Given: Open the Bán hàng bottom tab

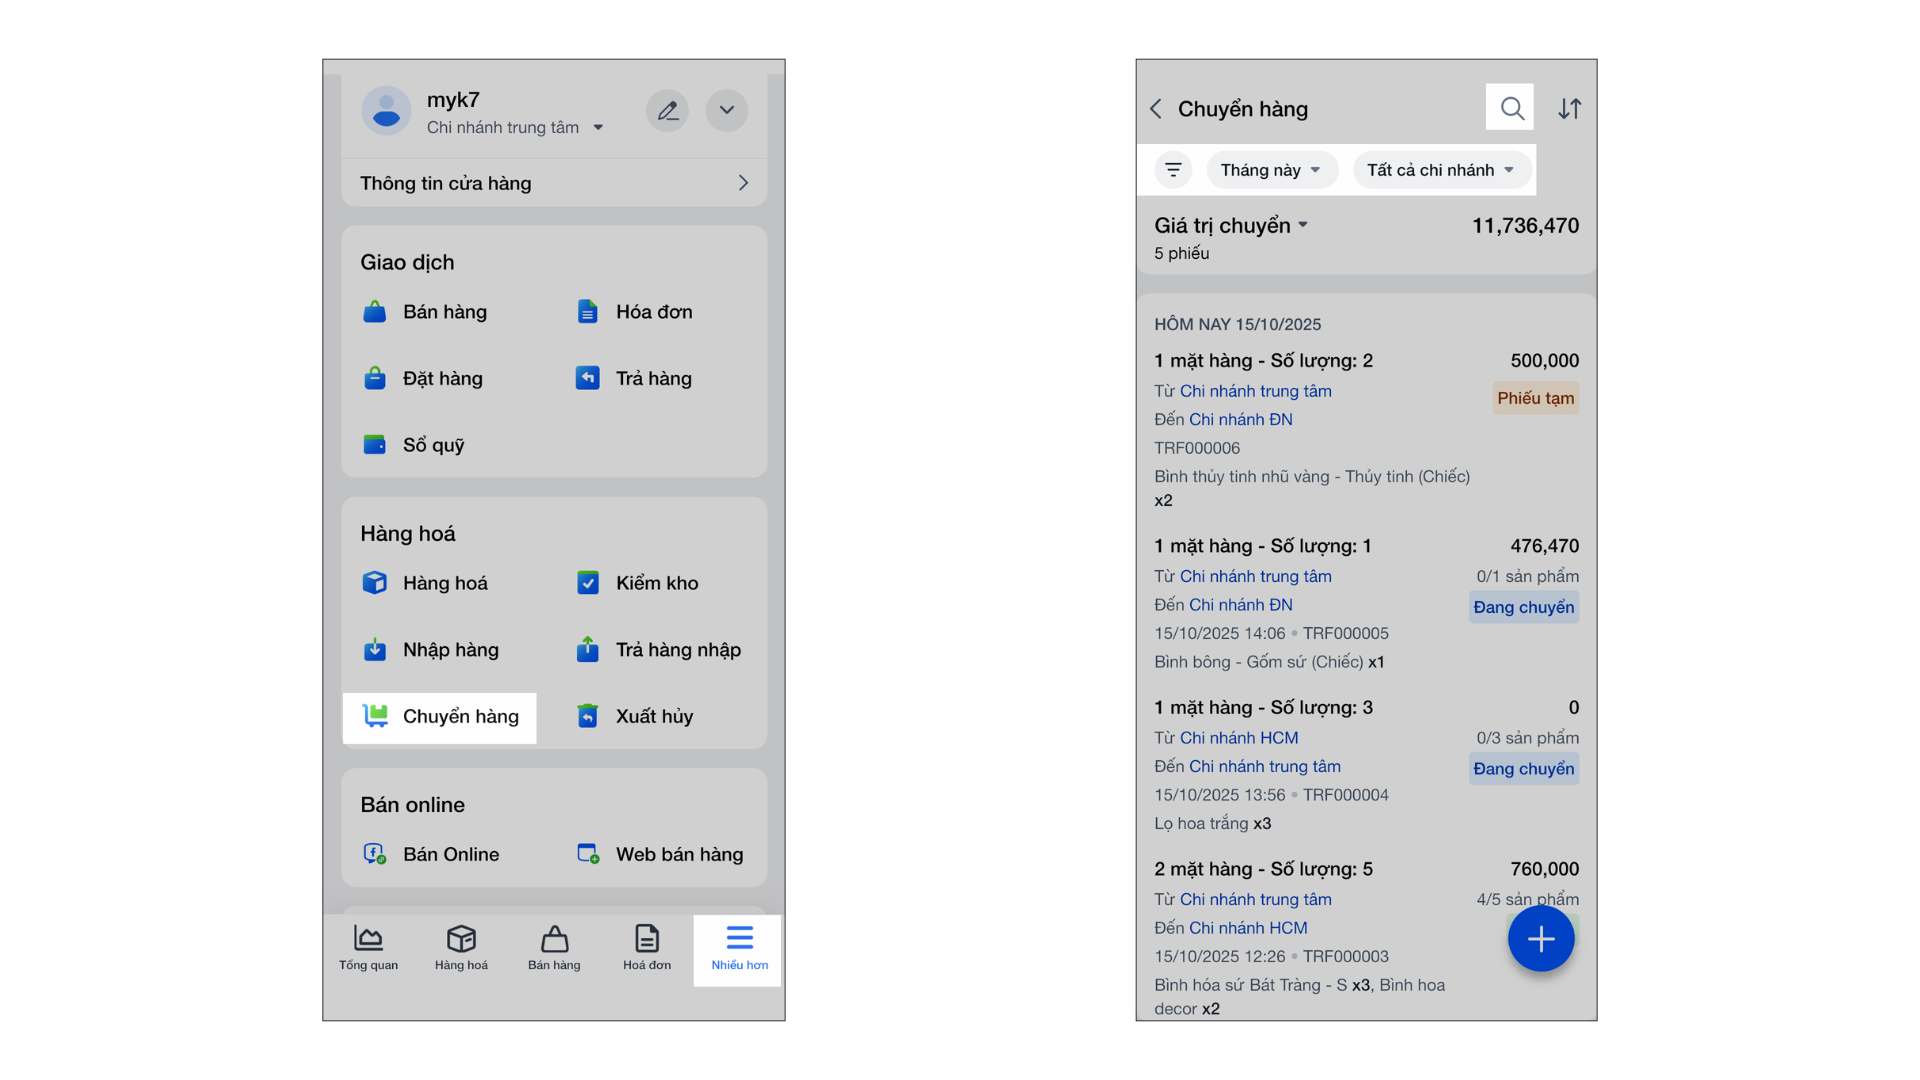Looking at the screenshot, I should (x=554, y=948).
